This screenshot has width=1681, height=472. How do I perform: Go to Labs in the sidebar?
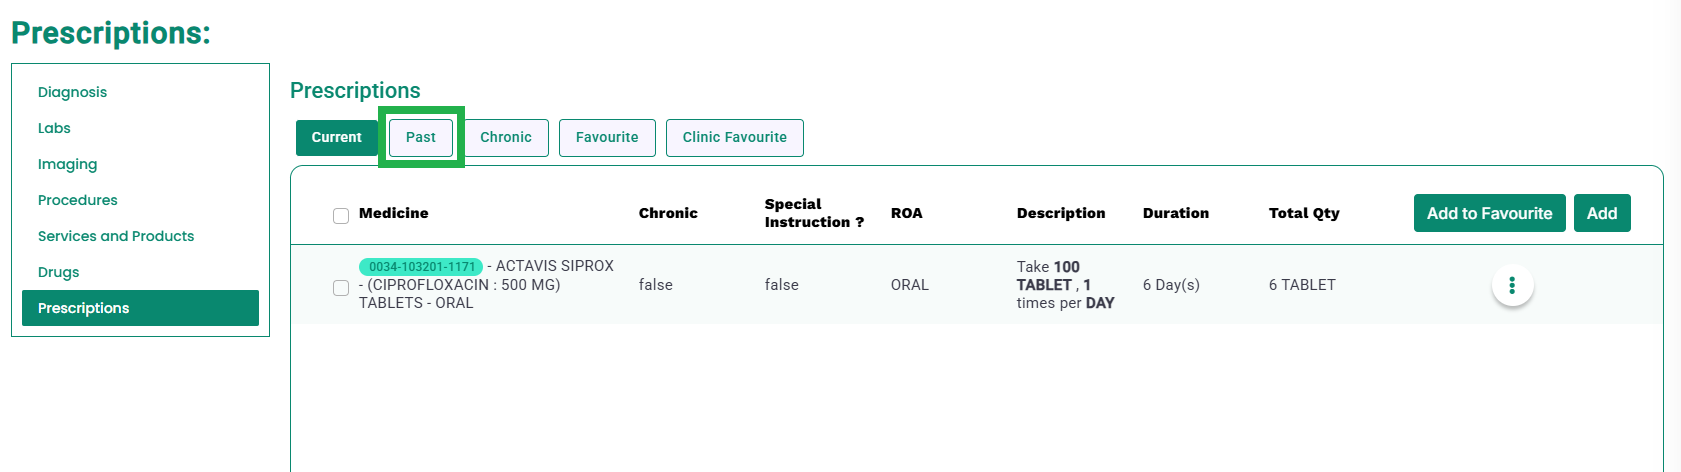(54, 128)
